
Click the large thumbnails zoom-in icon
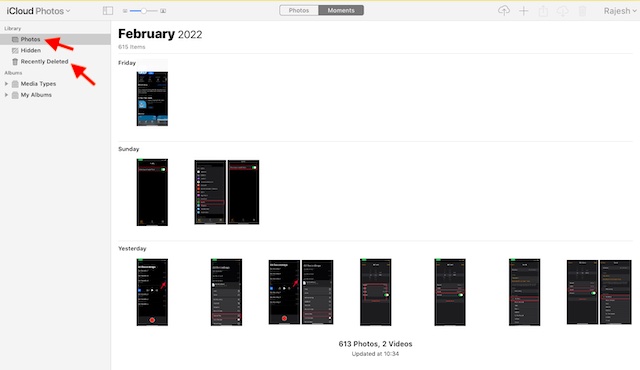pyautogui.click(x=163, y=11)
